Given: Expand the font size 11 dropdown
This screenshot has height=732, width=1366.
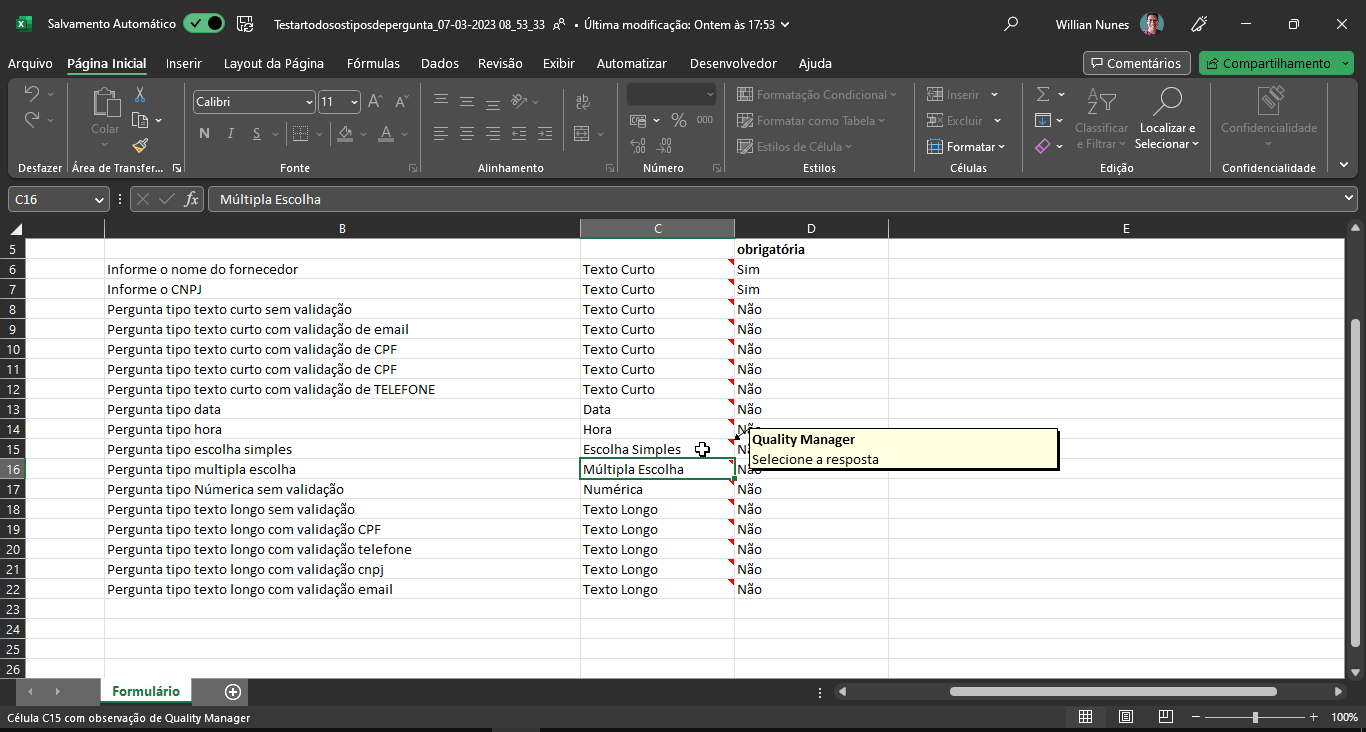Looking at the screenshot, I should (x=354, y=102).
